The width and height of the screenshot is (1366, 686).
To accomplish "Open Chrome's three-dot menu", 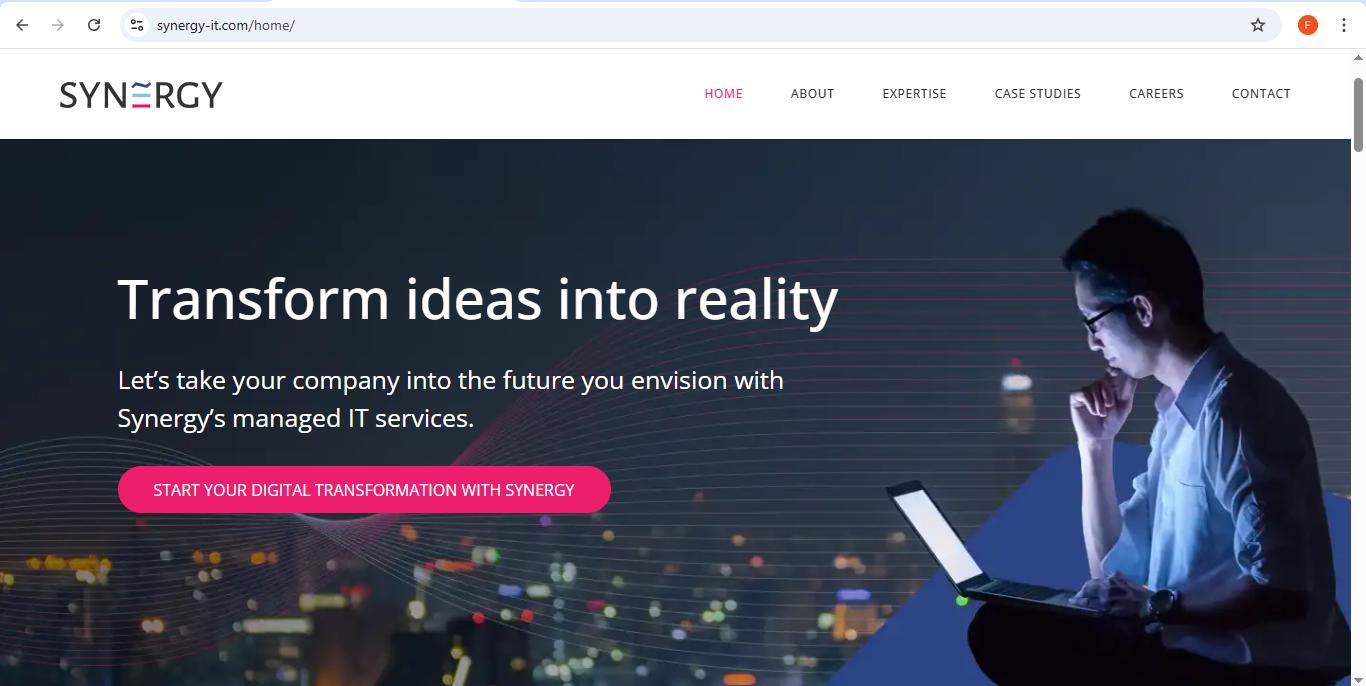I will click(x=1344, y=25).
